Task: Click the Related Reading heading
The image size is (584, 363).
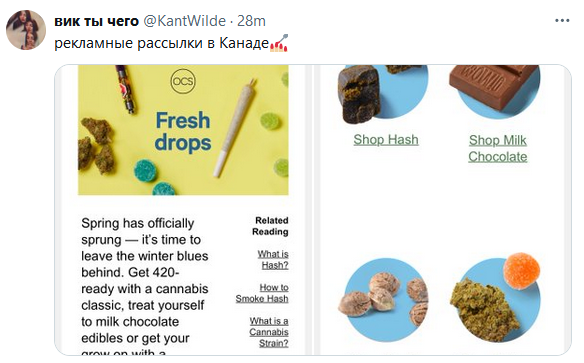Action: click(x=270, y=226)
